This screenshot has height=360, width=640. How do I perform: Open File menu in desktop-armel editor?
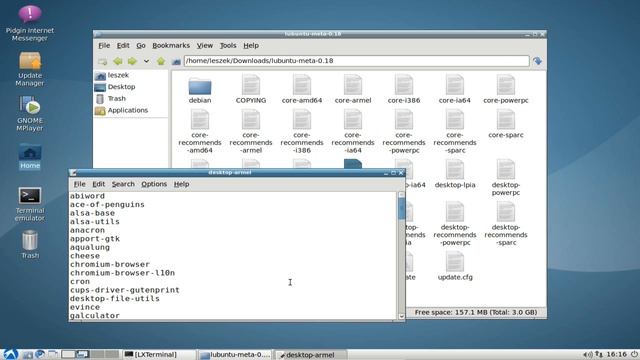[x=80, y=184]
